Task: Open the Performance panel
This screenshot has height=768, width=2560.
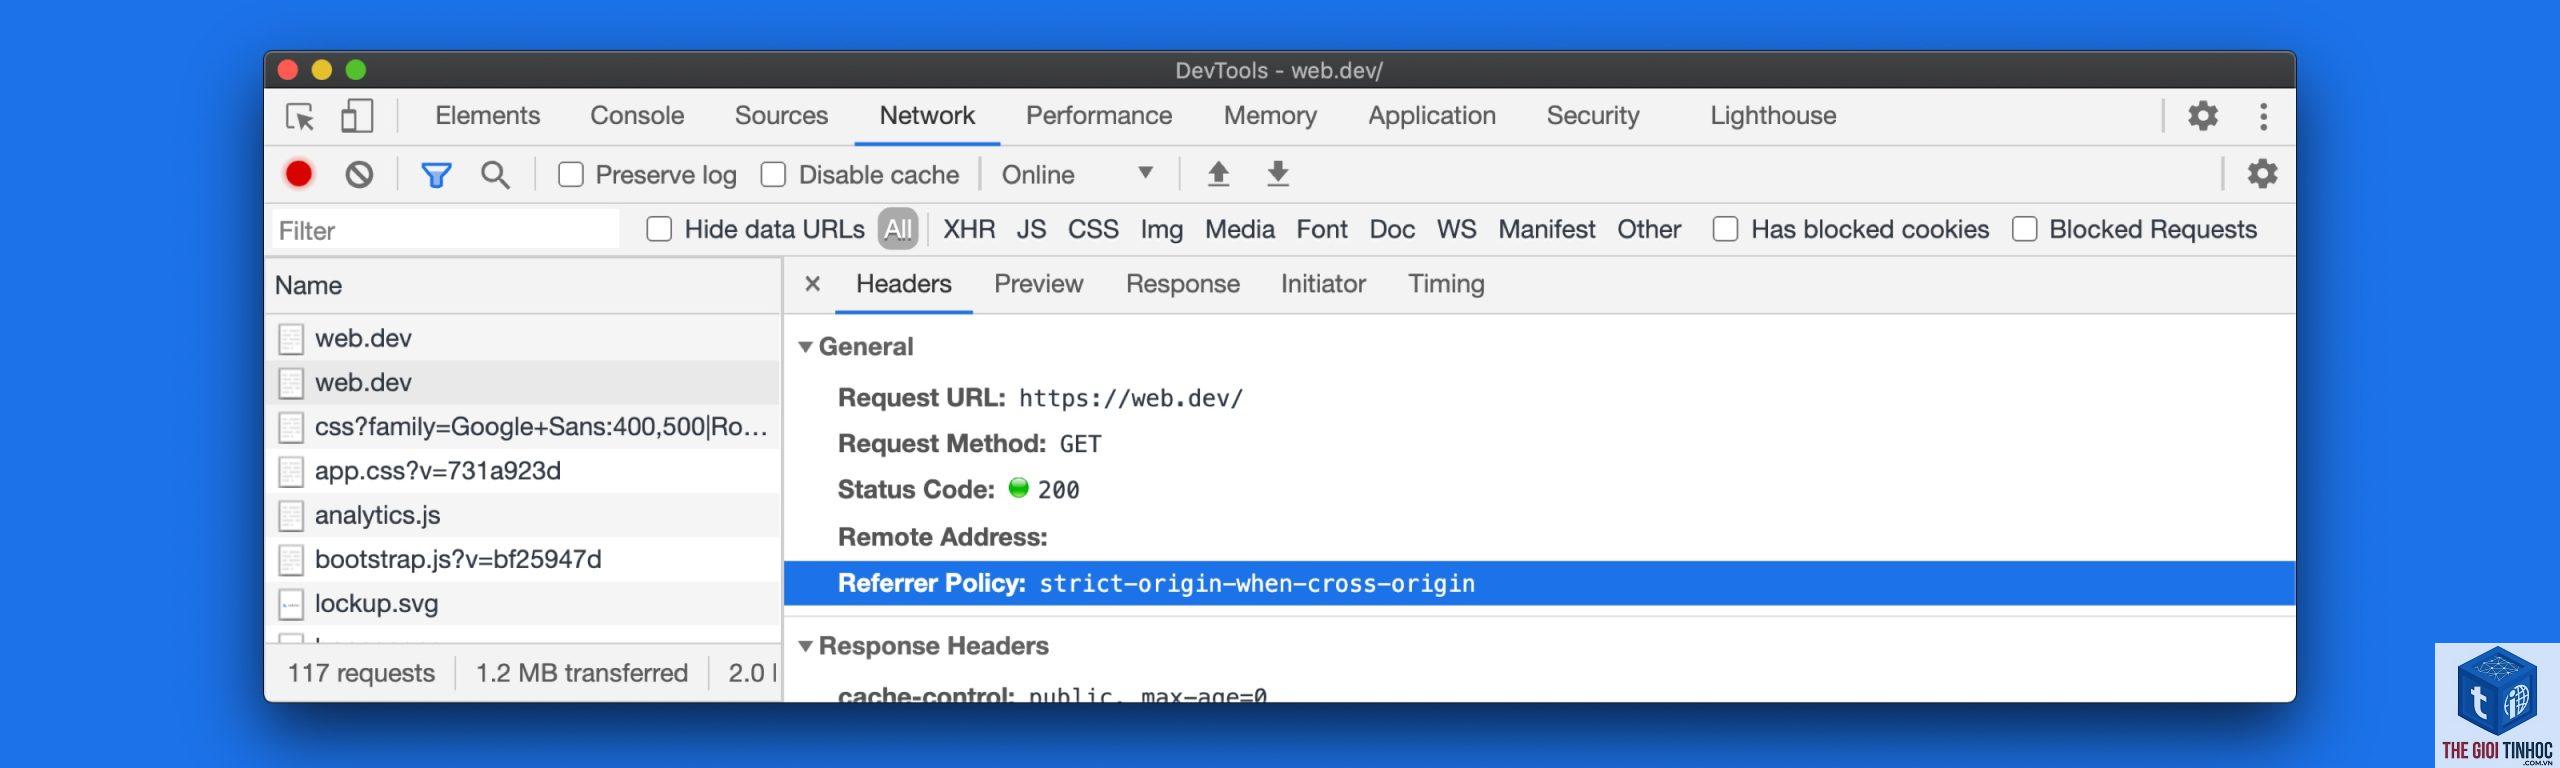Action: (1099, 116)
